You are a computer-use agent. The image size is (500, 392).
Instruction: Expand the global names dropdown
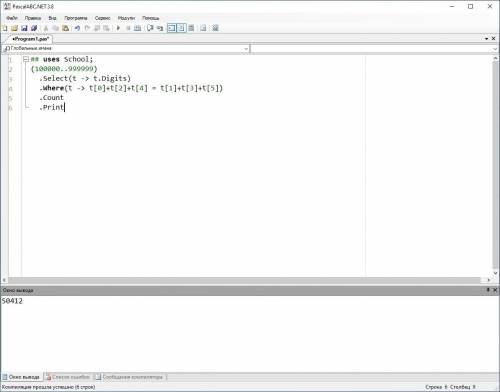click(x=246, y=49)
